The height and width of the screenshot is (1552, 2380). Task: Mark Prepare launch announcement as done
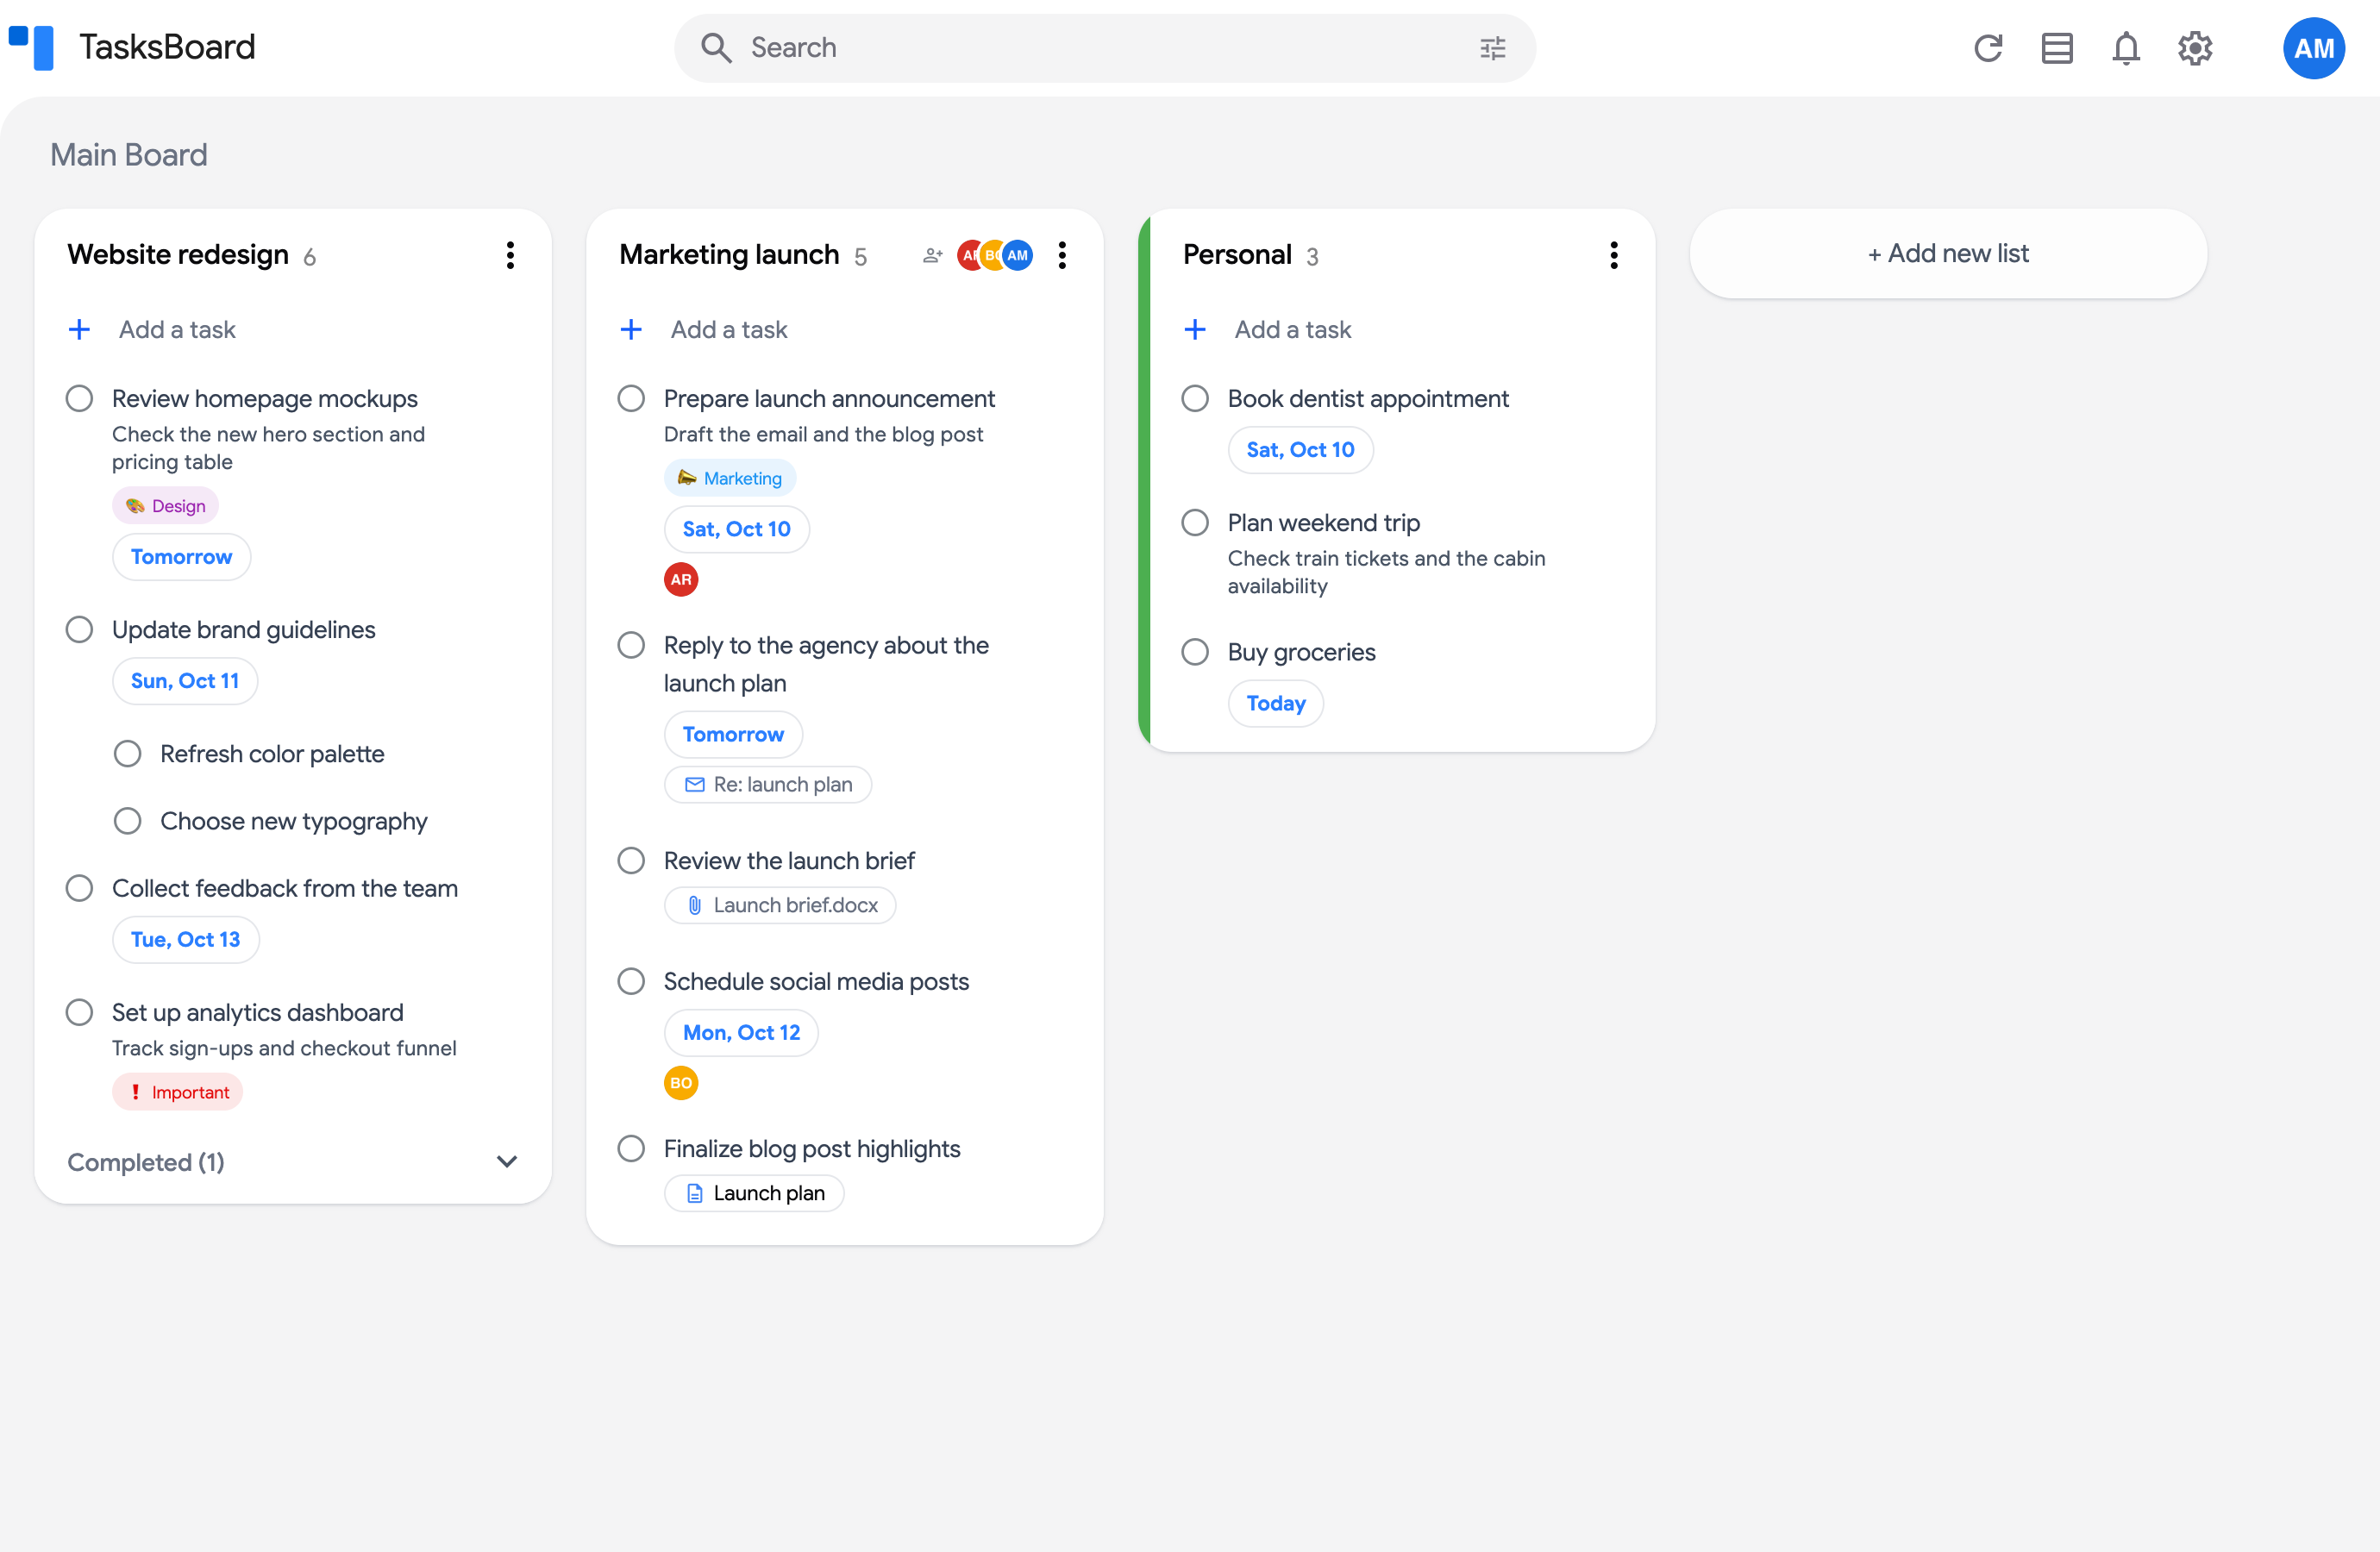631,398
